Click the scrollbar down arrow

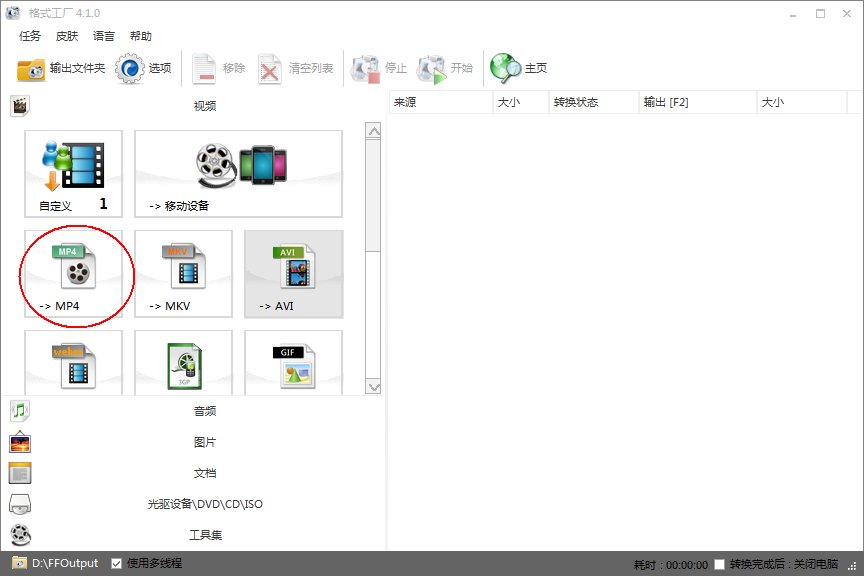375,388
